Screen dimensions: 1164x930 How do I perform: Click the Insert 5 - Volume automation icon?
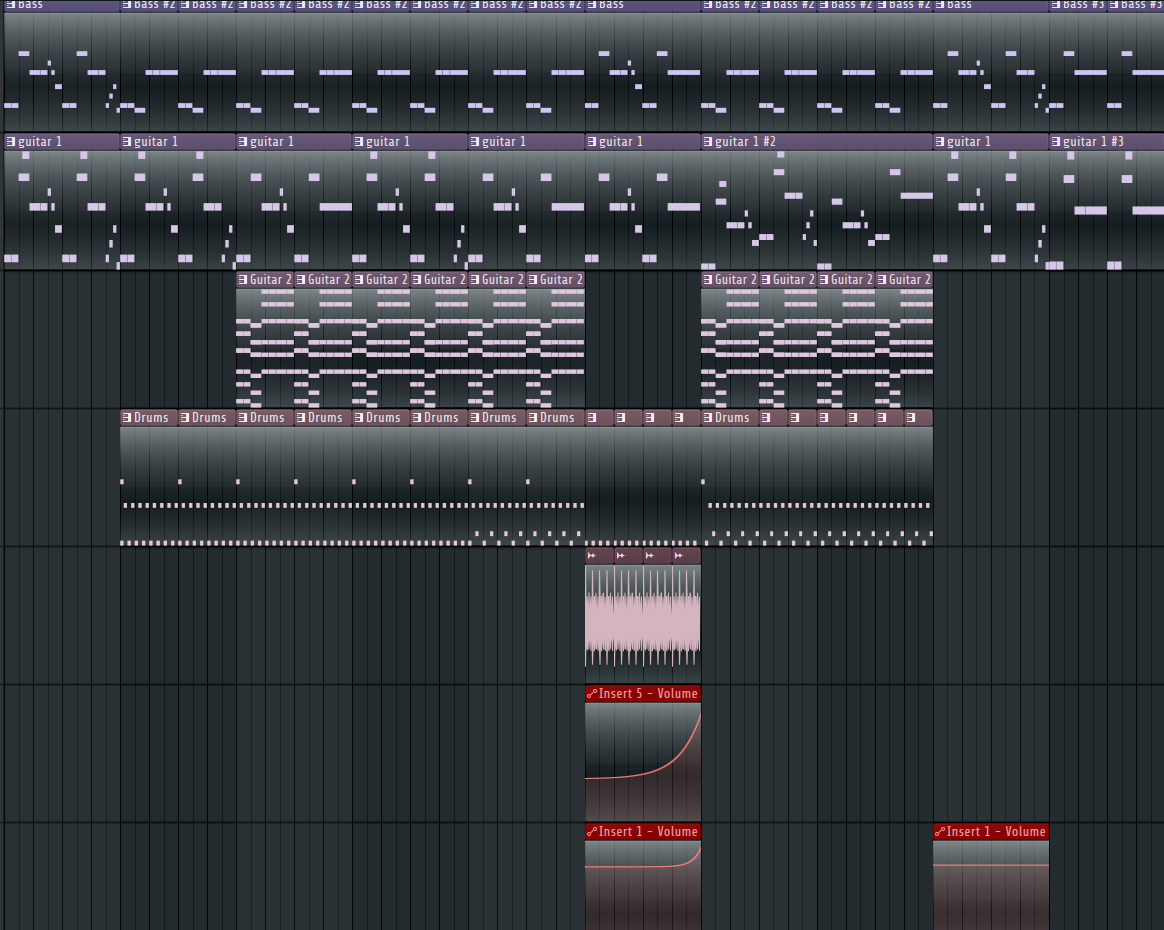[592, 694]
